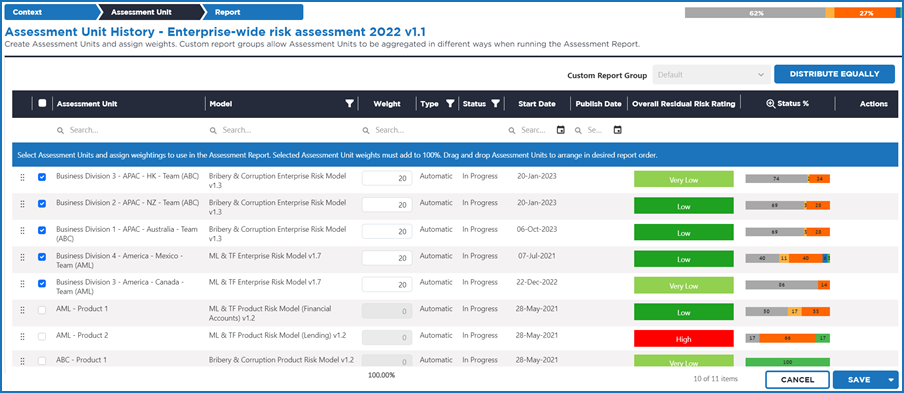904x393 pixels.
Task: Edit weight field for Business Division 2 NZ
Action: 387,205
